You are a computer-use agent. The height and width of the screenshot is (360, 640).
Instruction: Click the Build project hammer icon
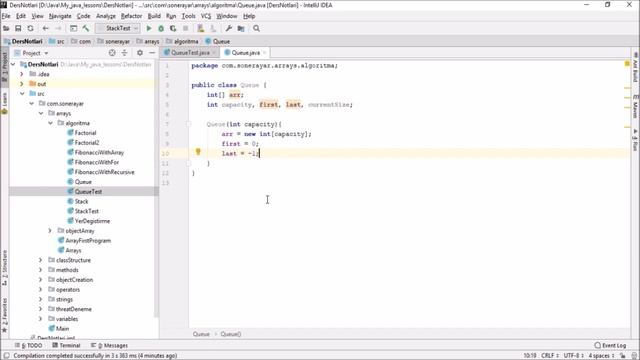coord(86,29)
